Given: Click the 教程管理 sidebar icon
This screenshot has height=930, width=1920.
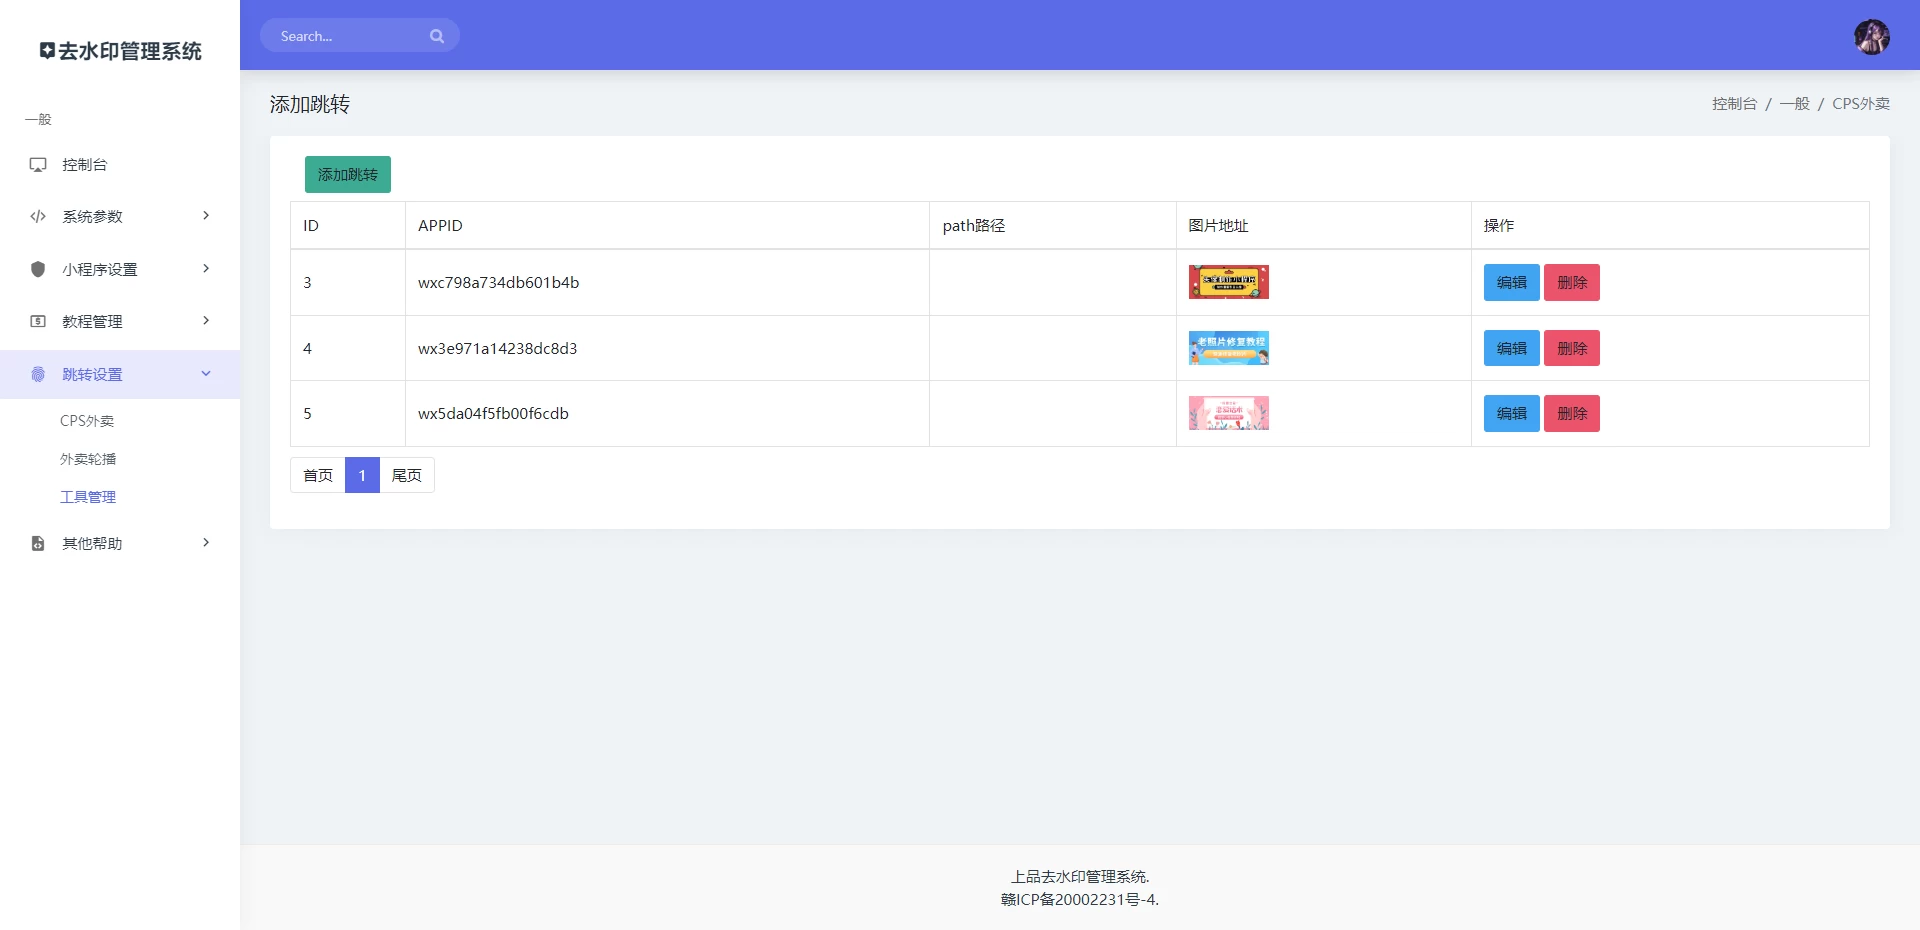Looking at the screenshot, I should click(x=37, y=321).
